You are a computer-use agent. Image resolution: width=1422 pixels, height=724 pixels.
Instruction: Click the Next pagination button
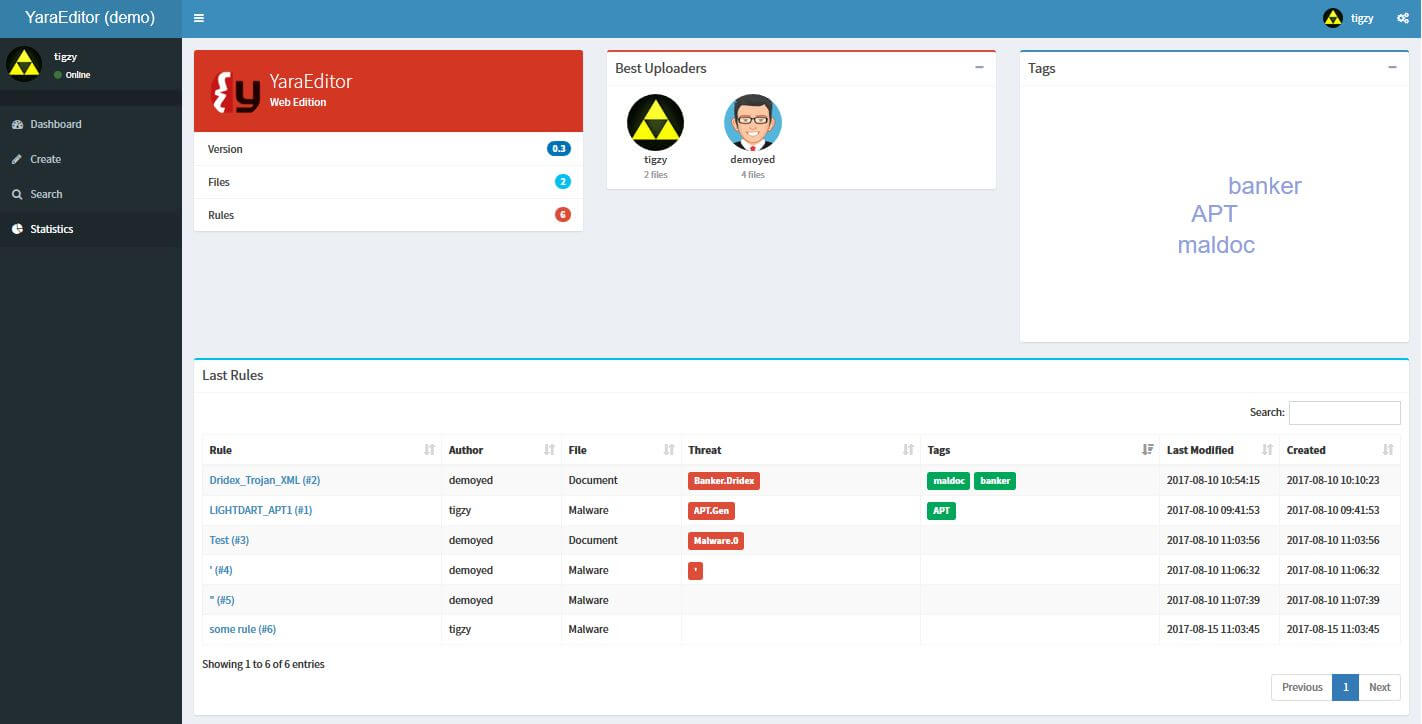tap(1379, 687)
